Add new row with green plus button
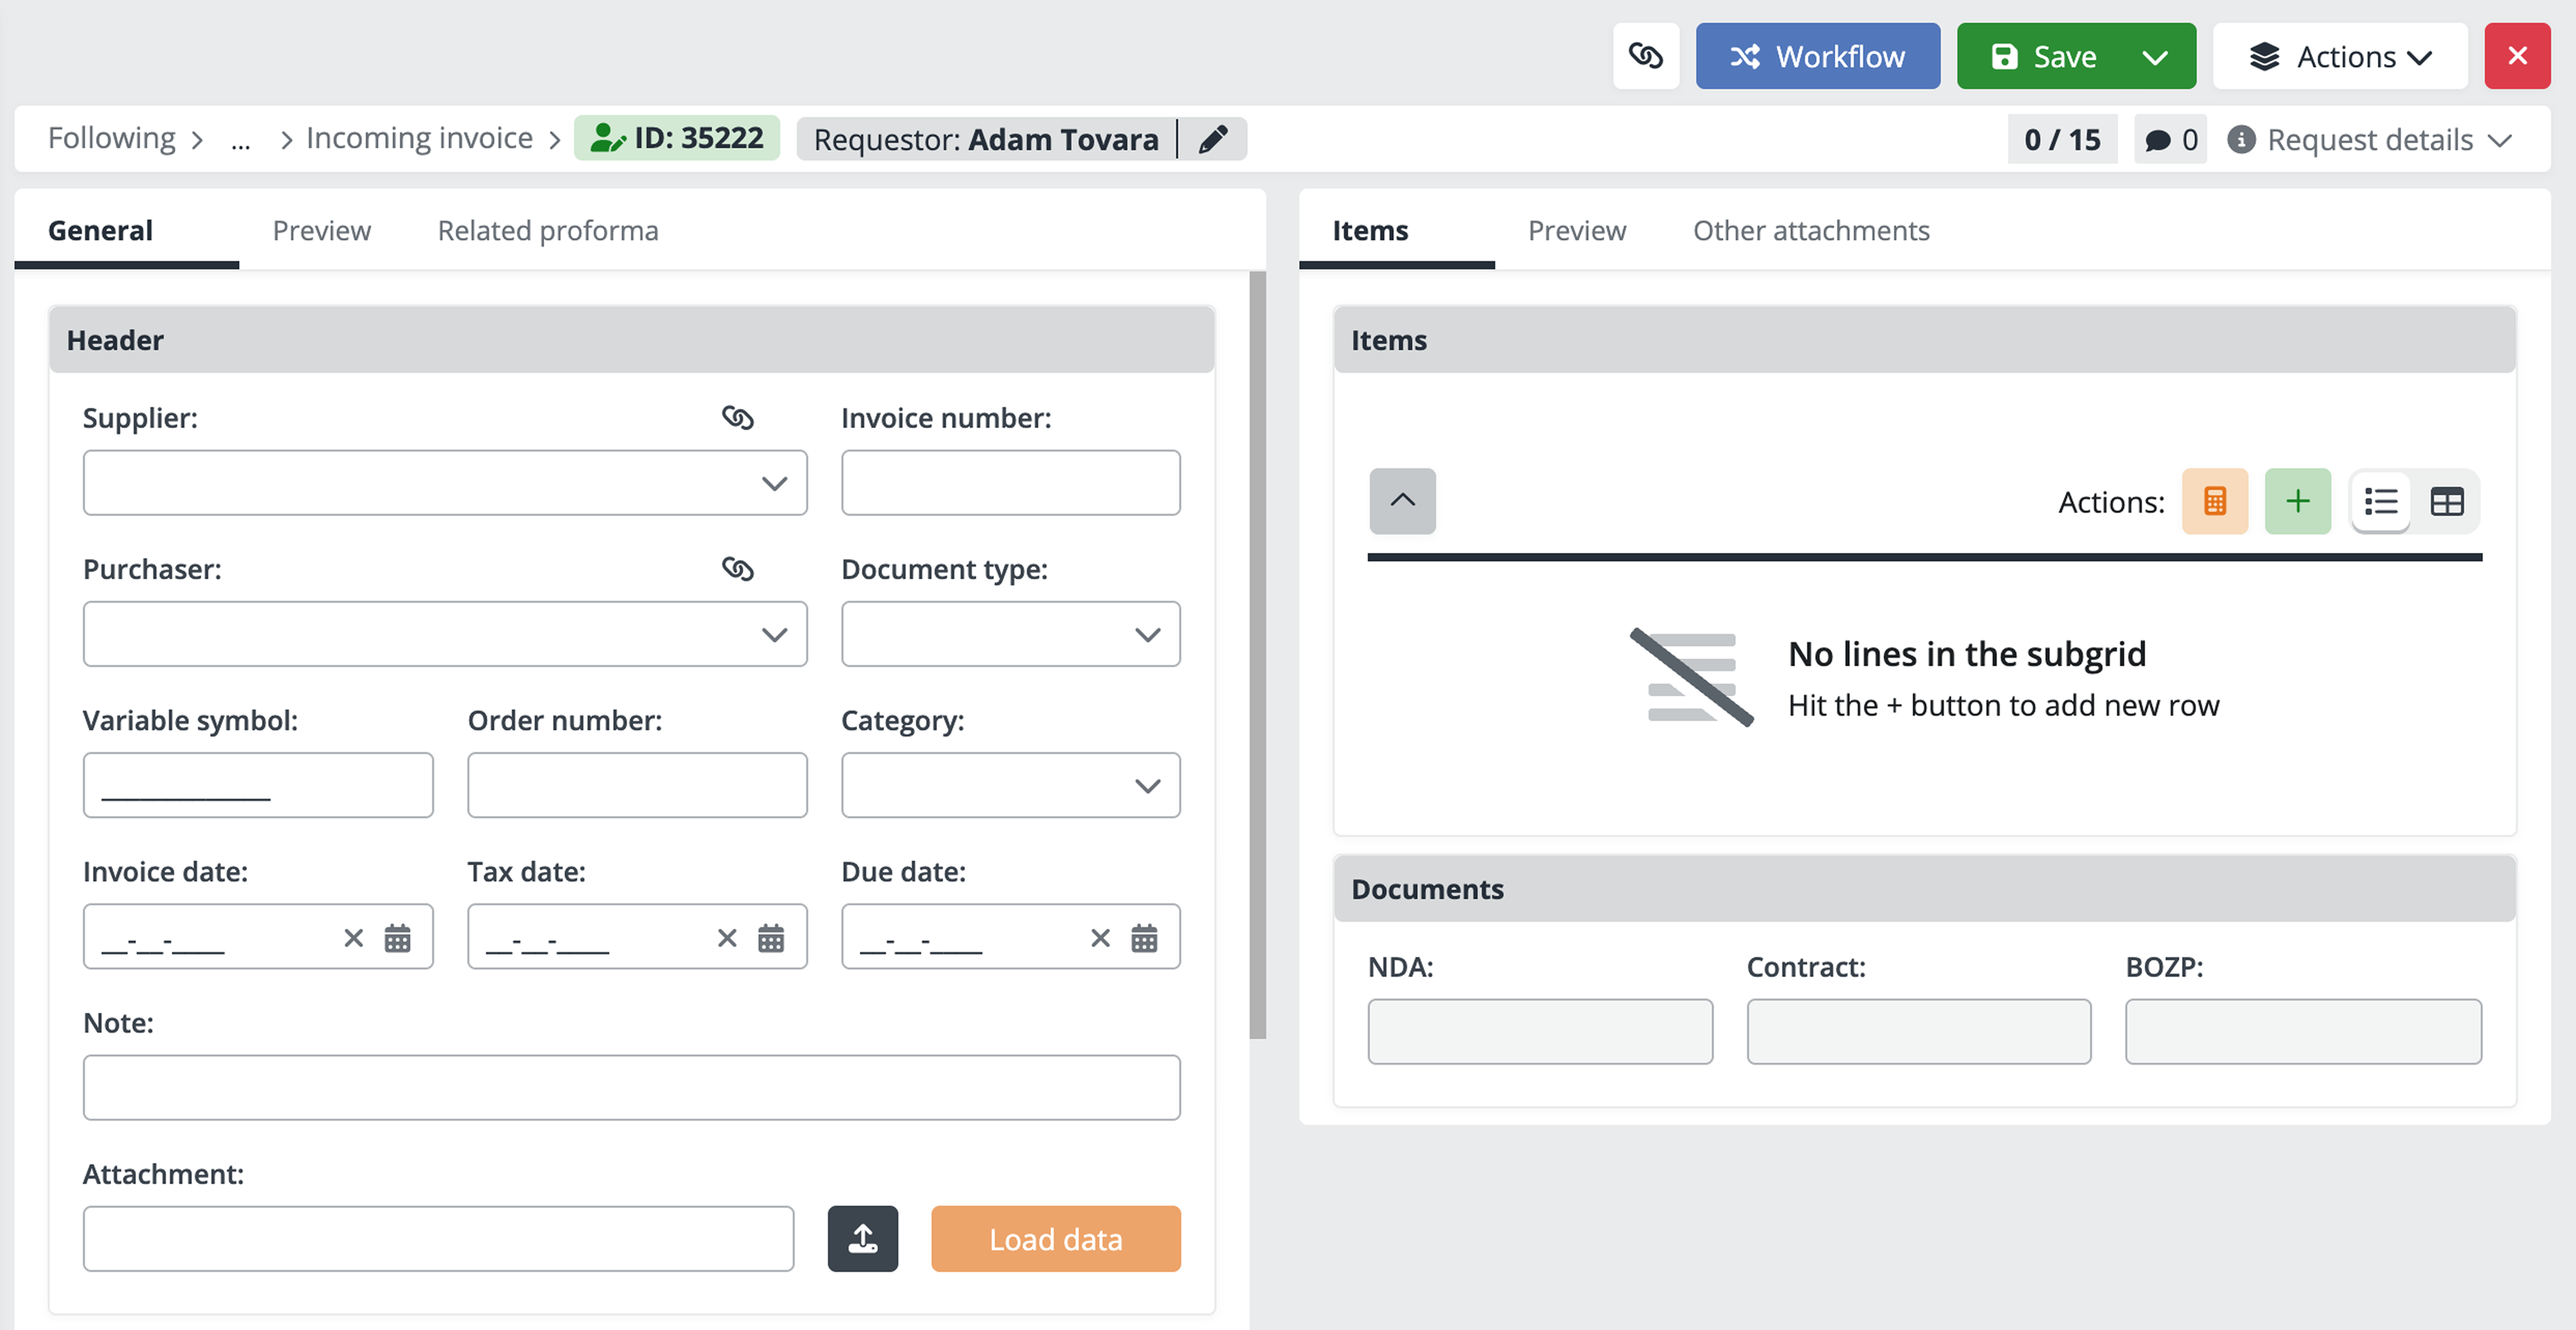Image resolution: width=2576 pixels, height=1330 pixels. (x=2297, y=501)
